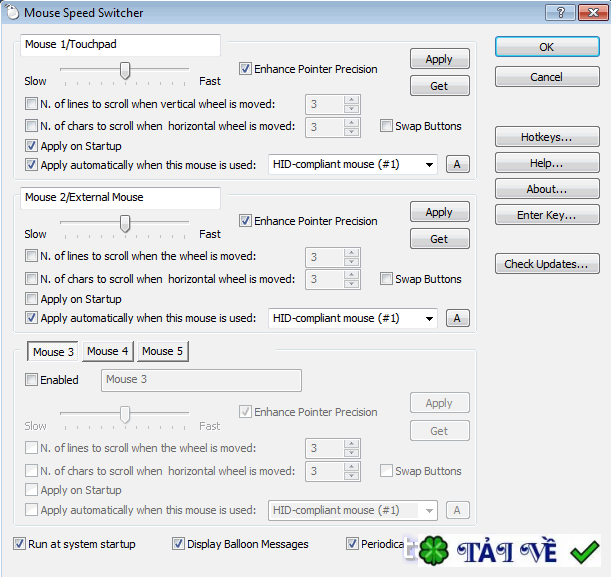611x577 pixels.
Task: Toggle Enhance Pointer Precision for Mouse 2/External Mouse
Action: [x=245, y=221]
